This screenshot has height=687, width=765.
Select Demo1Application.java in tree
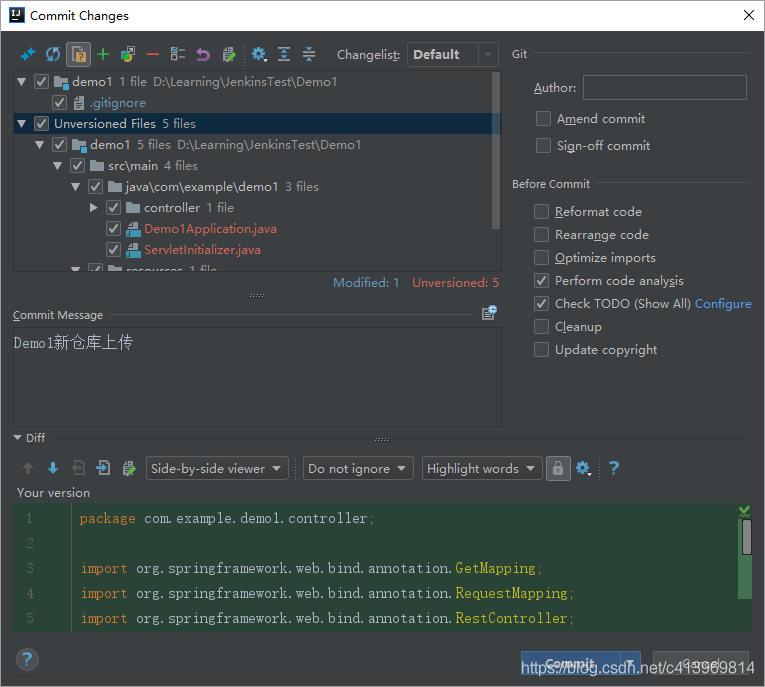point(210,228)
